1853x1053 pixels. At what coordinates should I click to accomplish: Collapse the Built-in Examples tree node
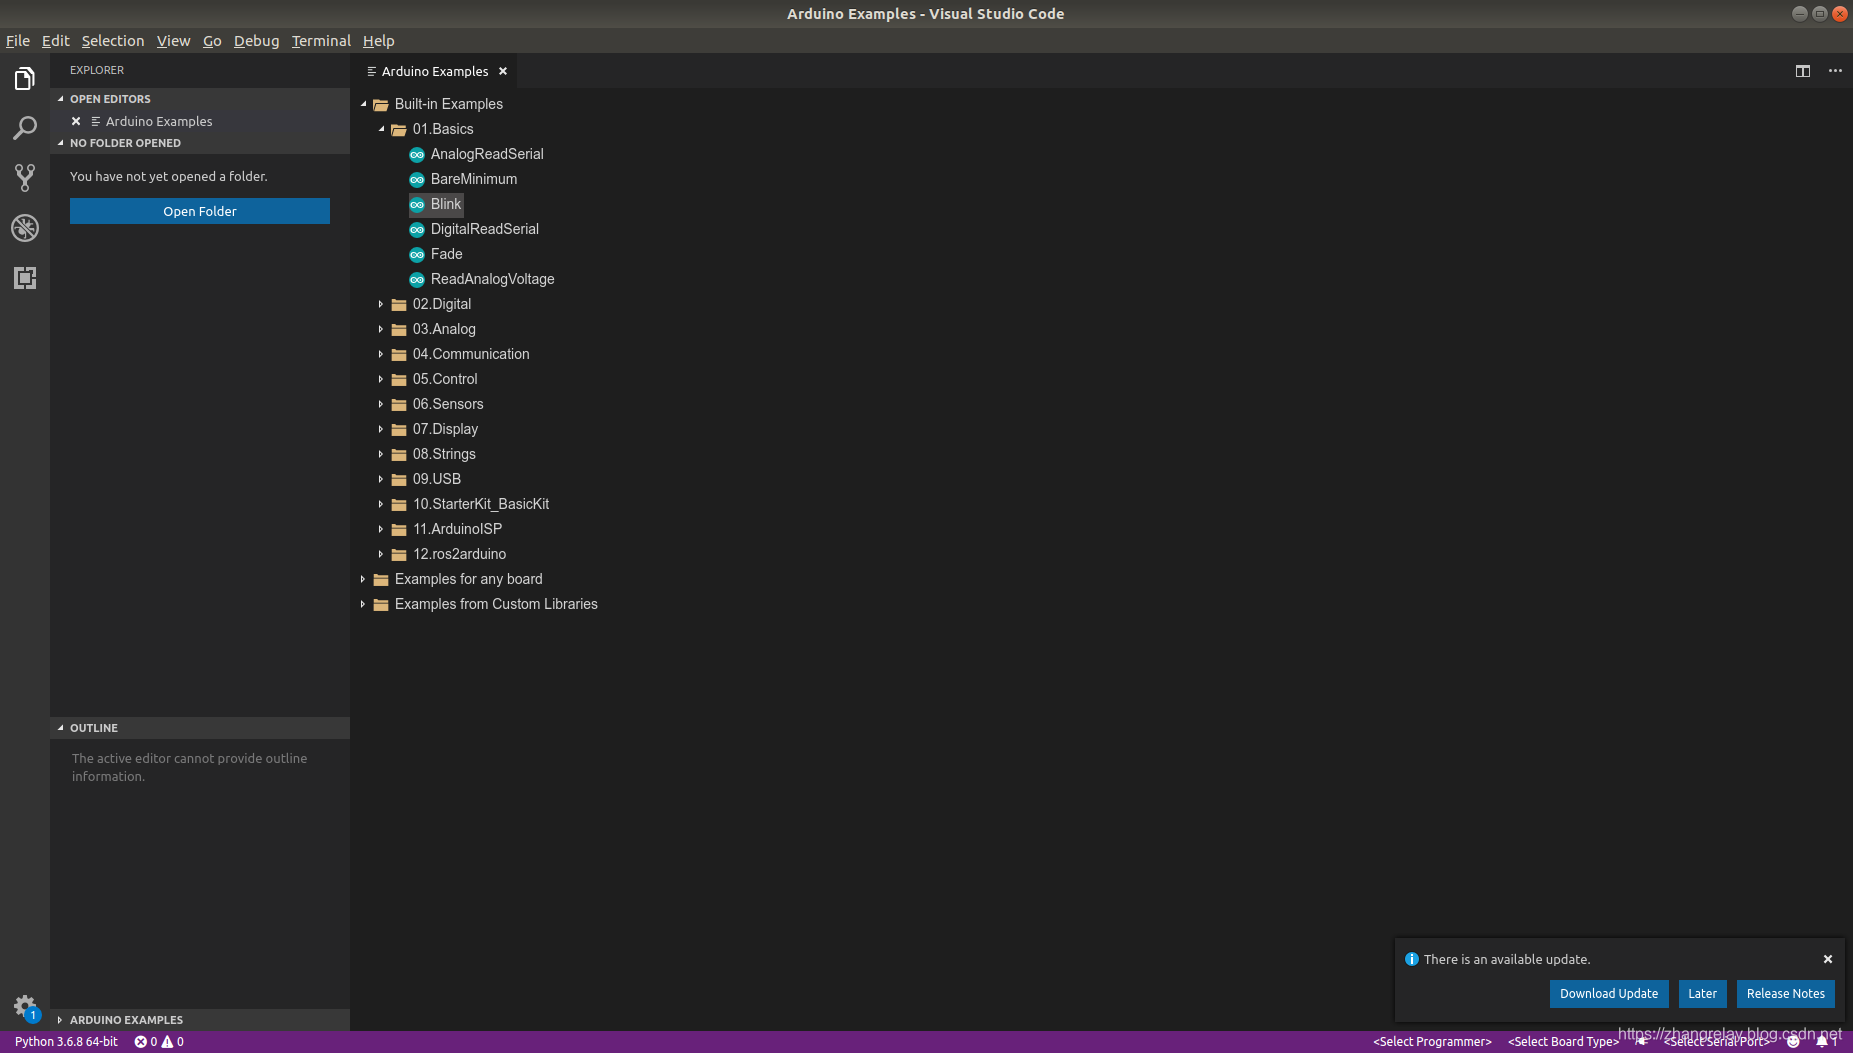tap(363, 104)
